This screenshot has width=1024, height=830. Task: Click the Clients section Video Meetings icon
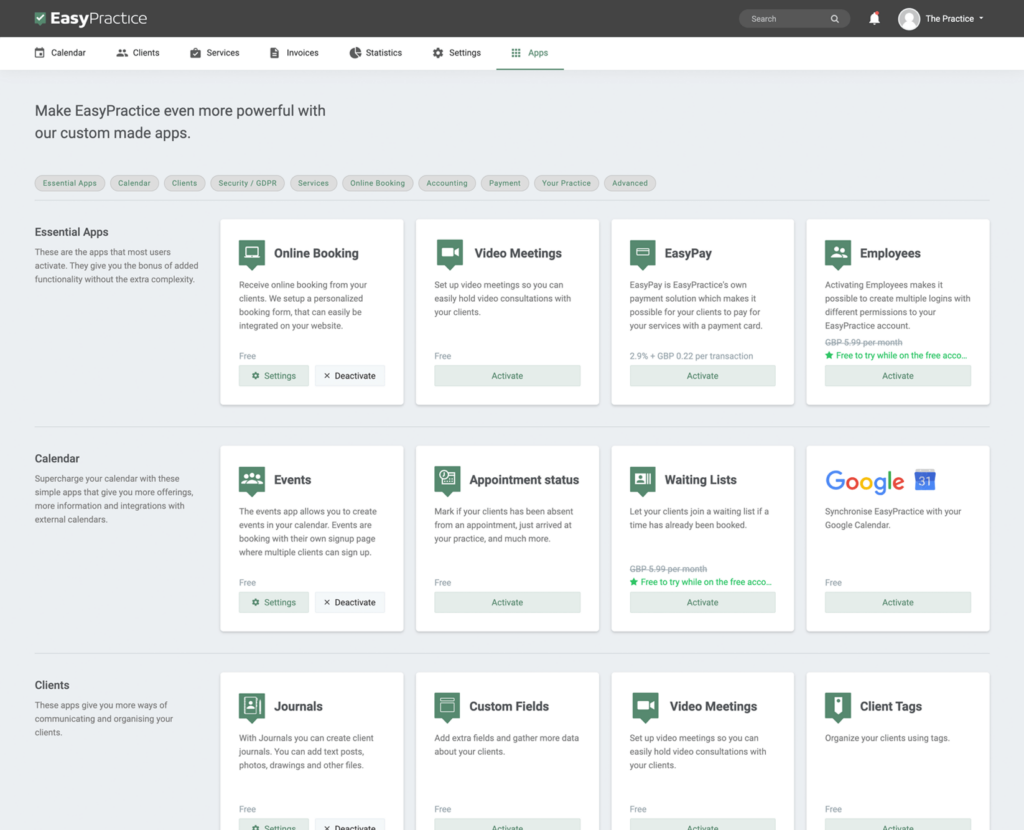click(x=645, y=707)
